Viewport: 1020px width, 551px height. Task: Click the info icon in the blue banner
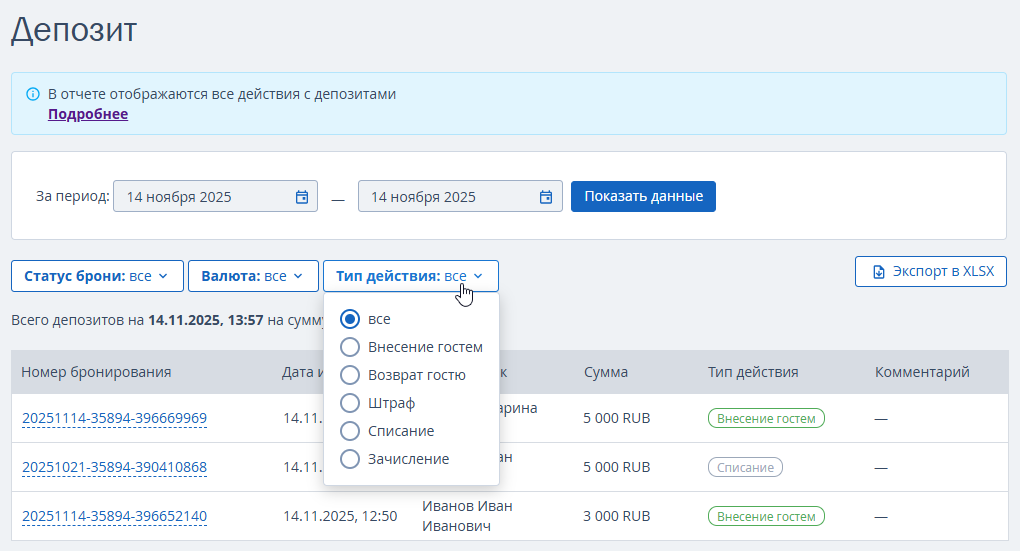coord(32,95)
